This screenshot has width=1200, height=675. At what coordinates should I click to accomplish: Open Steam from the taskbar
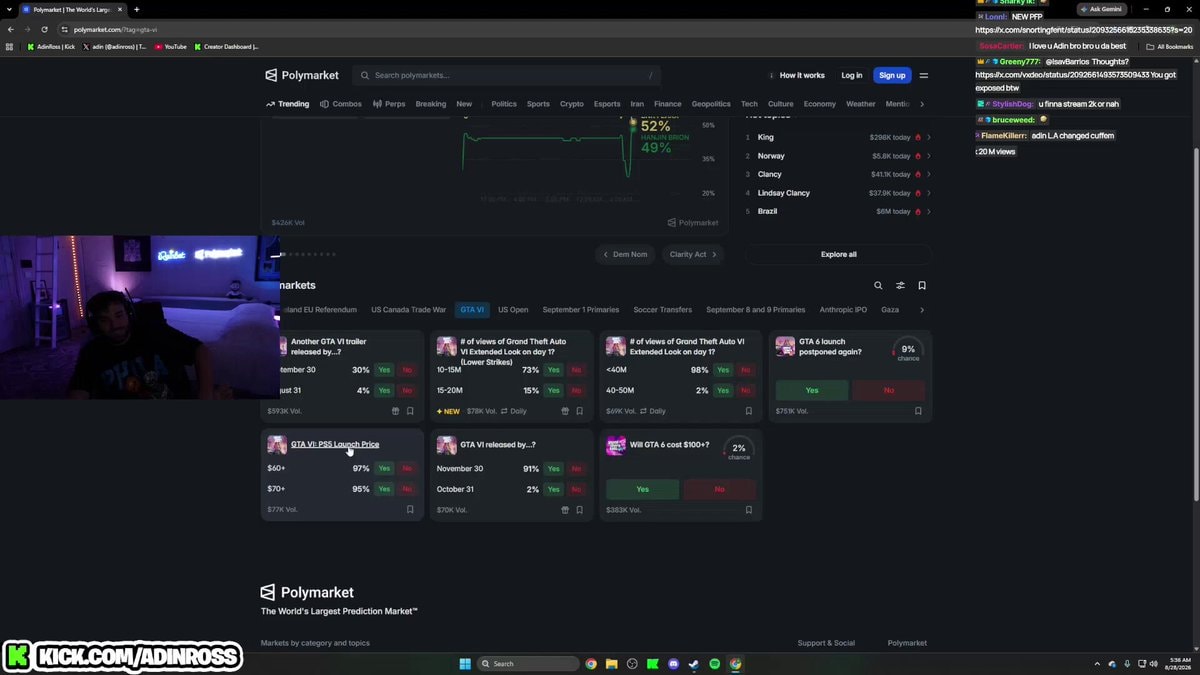point(694,663)
